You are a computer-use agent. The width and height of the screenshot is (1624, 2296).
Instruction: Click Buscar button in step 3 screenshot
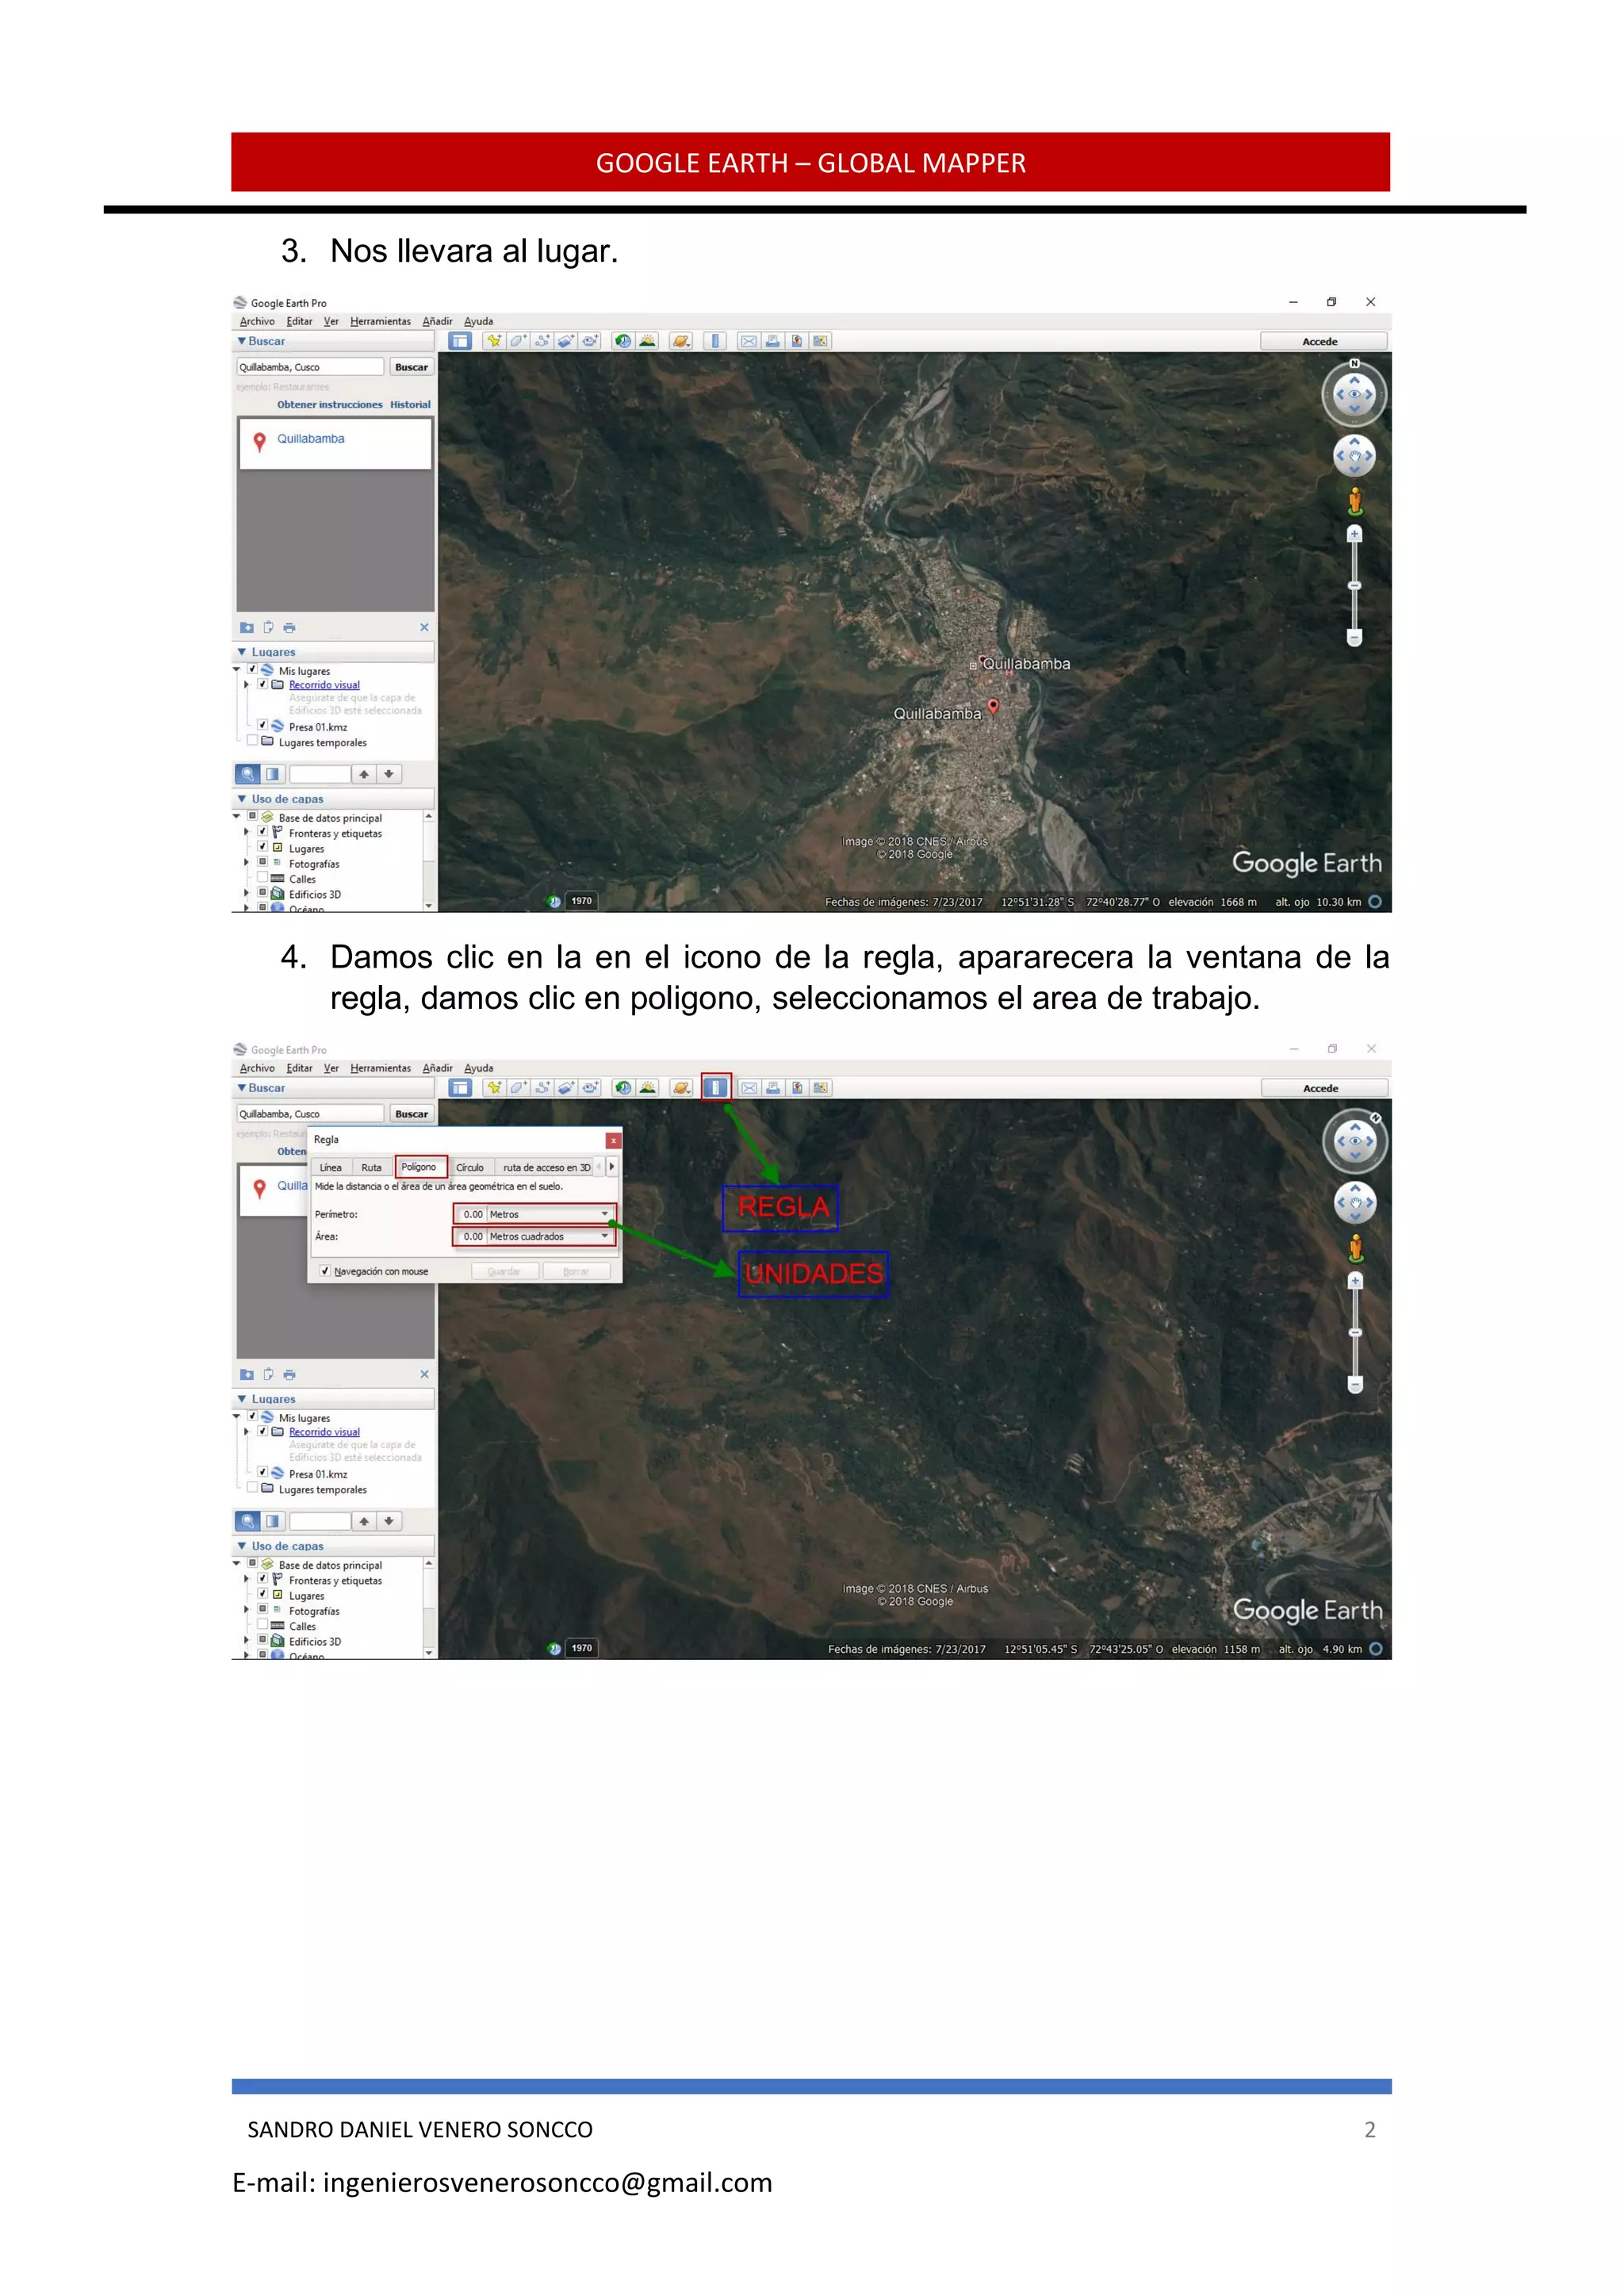pyautogui.click(x=411, y=367)
